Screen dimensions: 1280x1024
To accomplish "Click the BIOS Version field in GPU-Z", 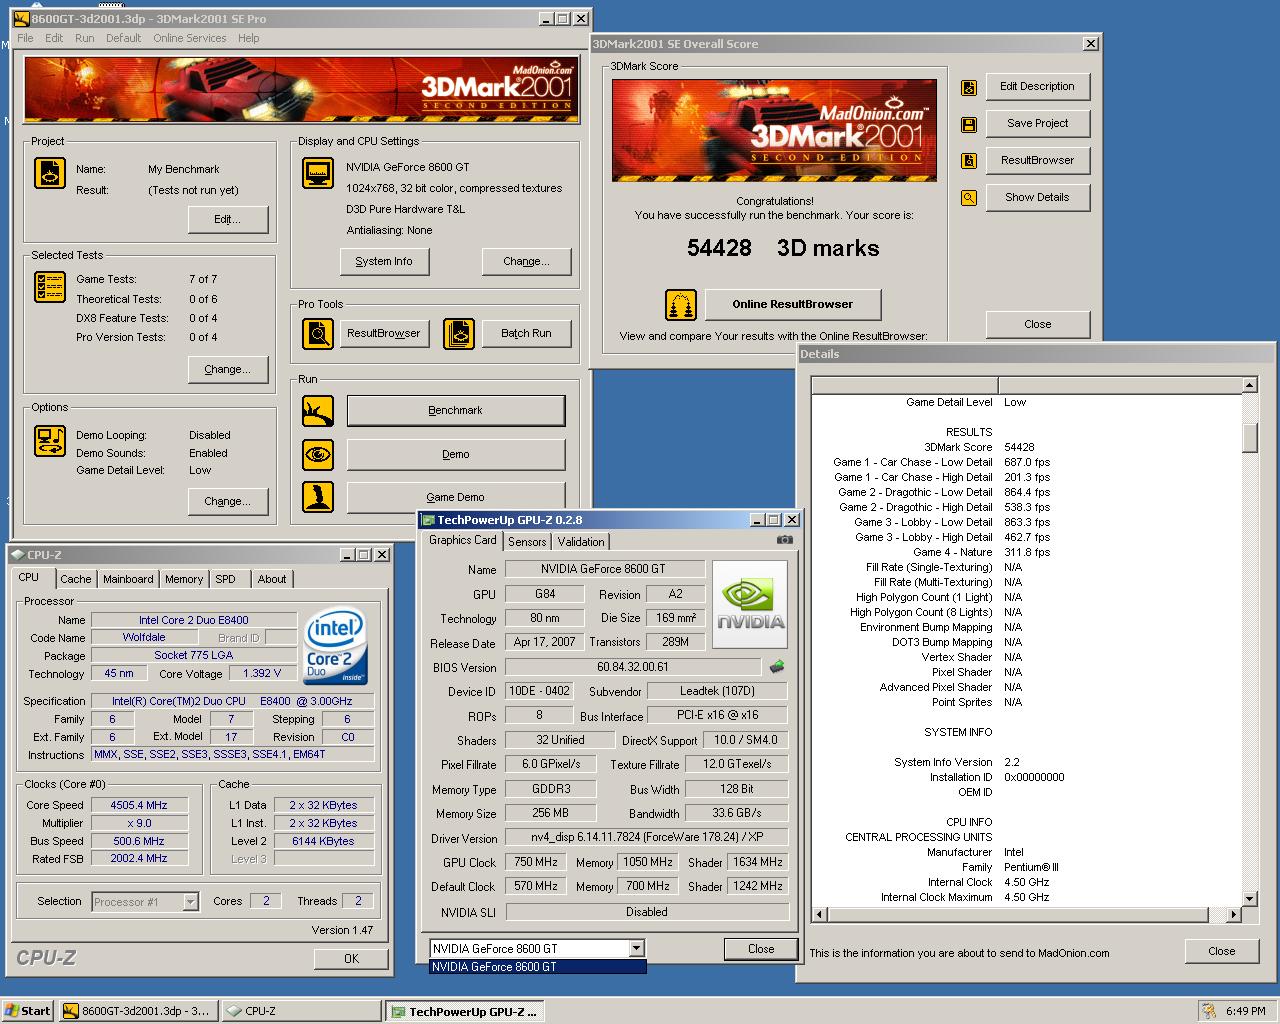I will click(x=633, y=667).
